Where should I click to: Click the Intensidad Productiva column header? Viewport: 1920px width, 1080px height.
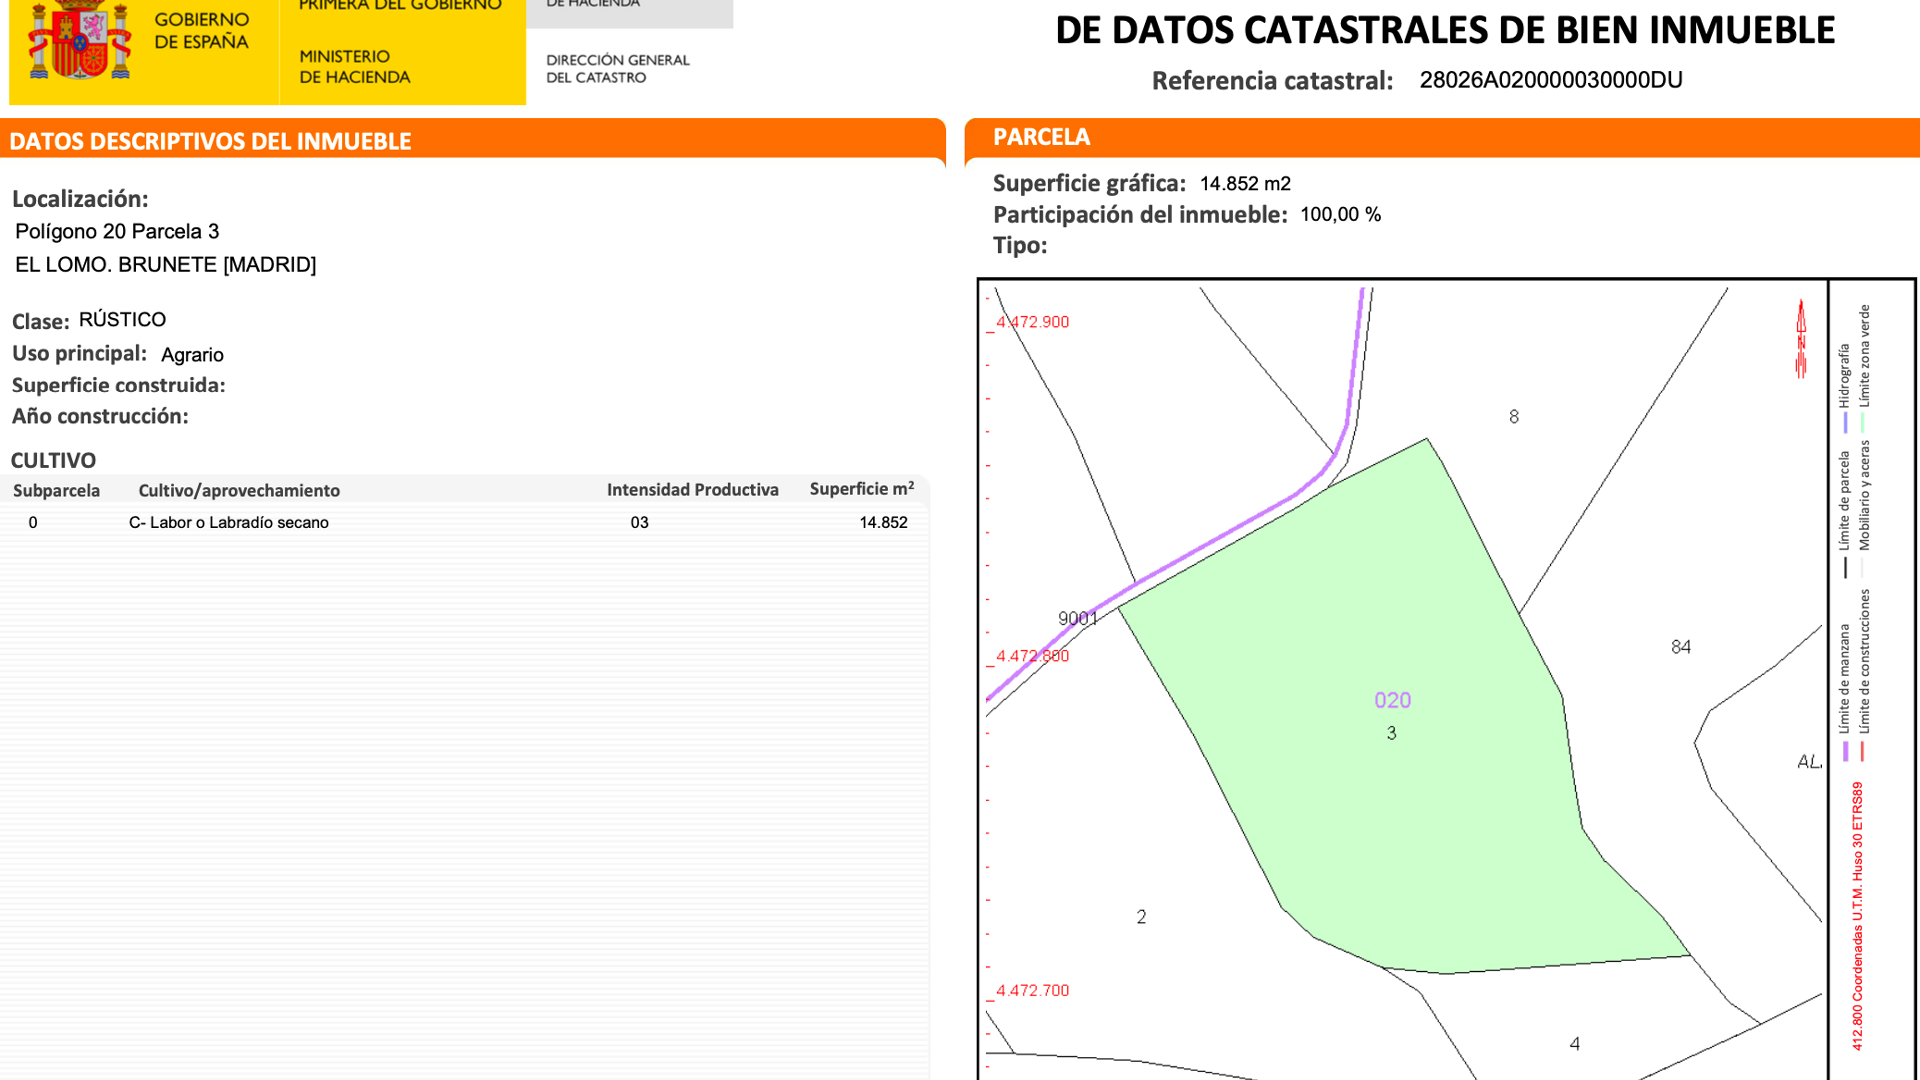tap(692, 490)
